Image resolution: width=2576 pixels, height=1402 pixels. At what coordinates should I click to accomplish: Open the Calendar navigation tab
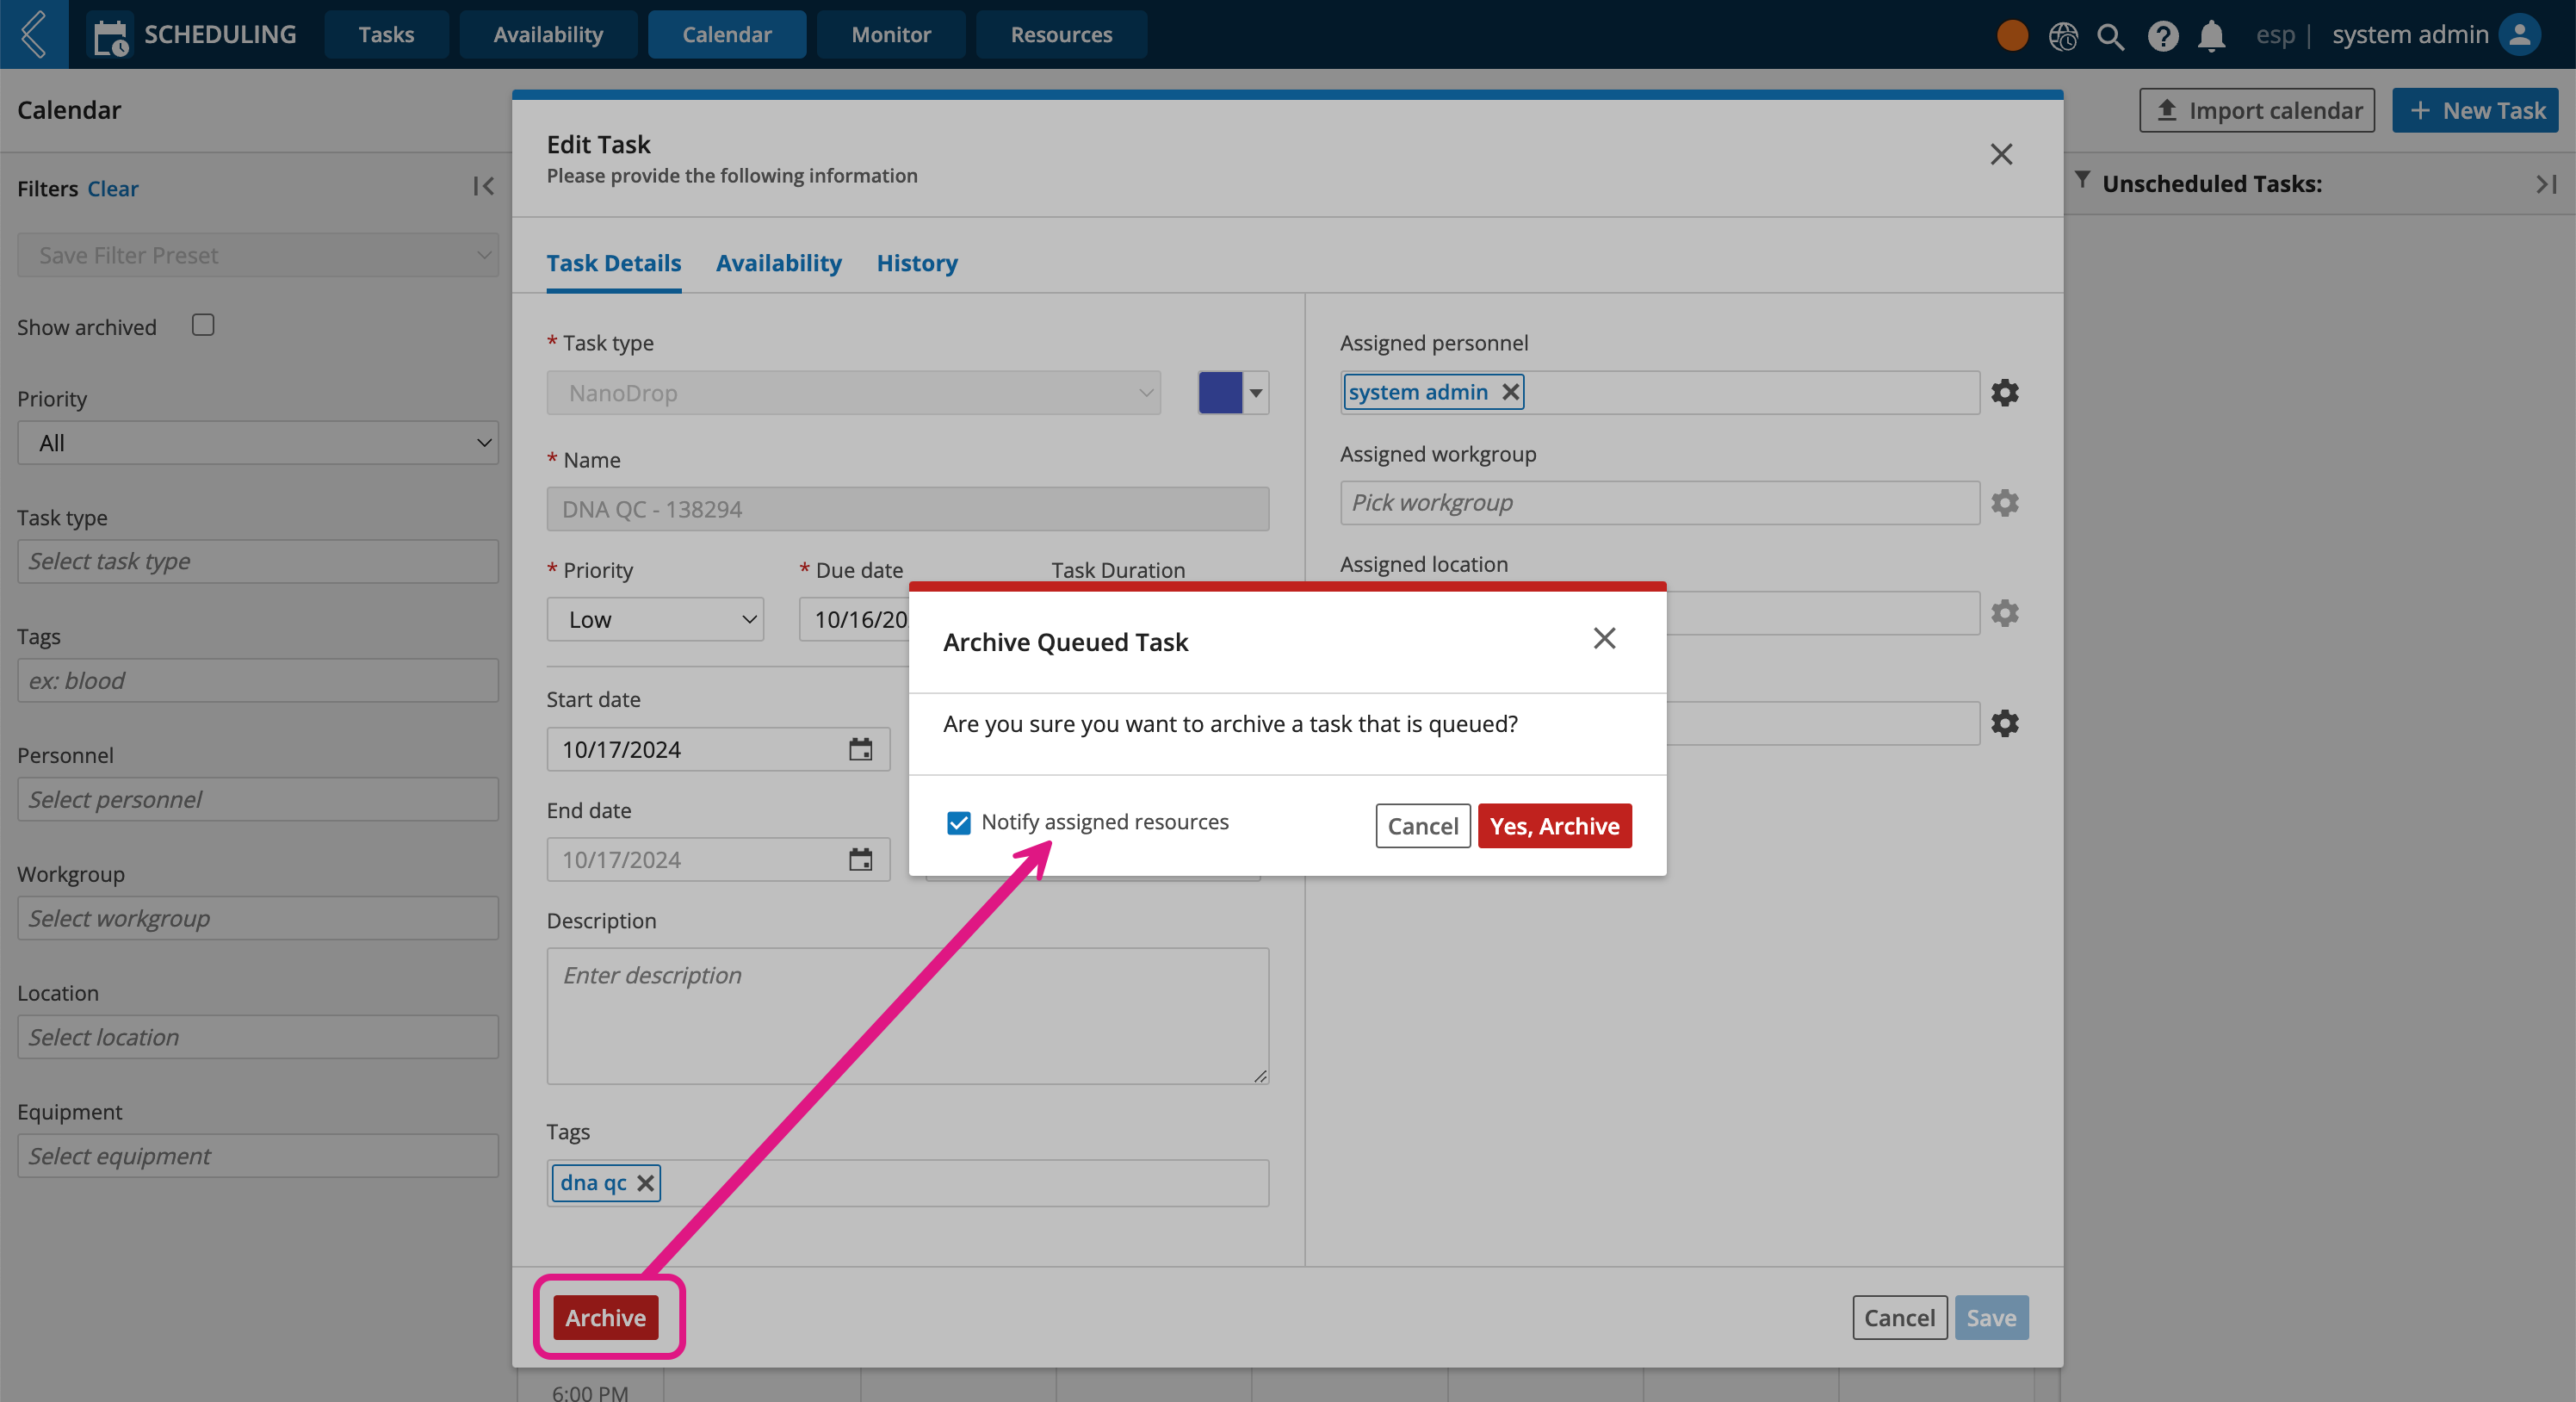pyautogui.click(x=727, y=34)
